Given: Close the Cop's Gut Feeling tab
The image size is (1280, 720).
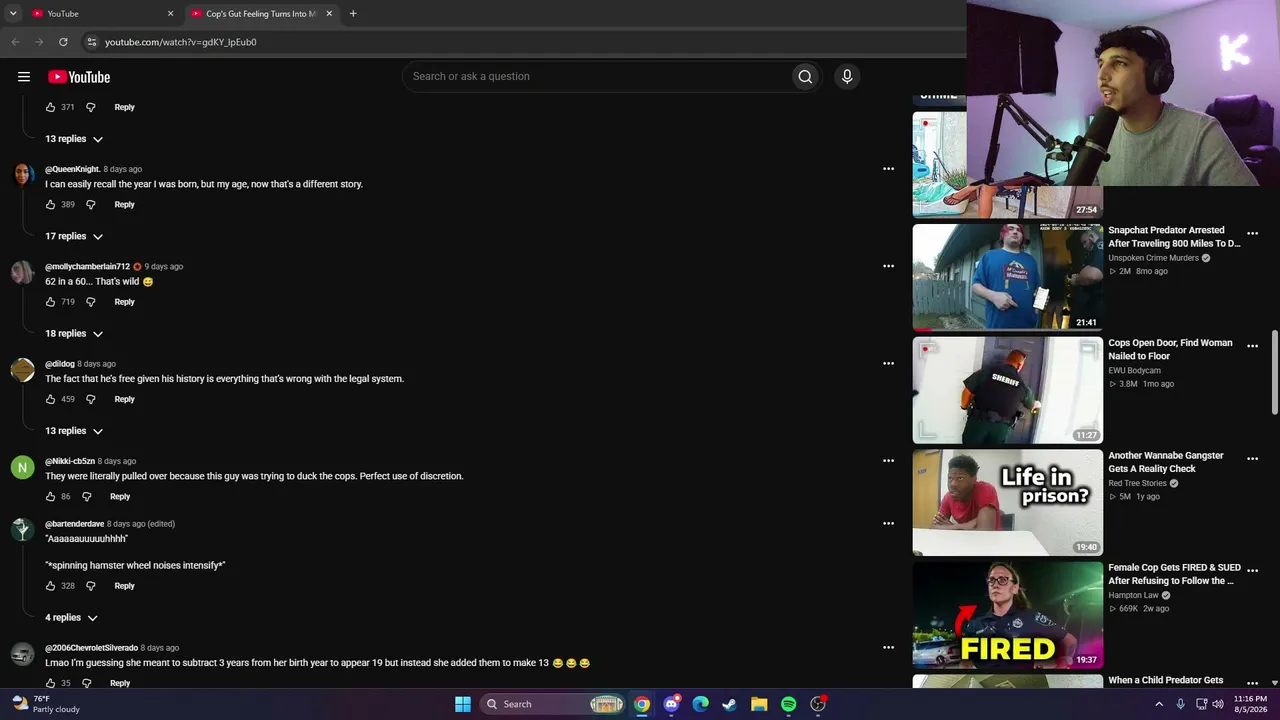Looking at the screenshot, I should (x=329, y=14).
